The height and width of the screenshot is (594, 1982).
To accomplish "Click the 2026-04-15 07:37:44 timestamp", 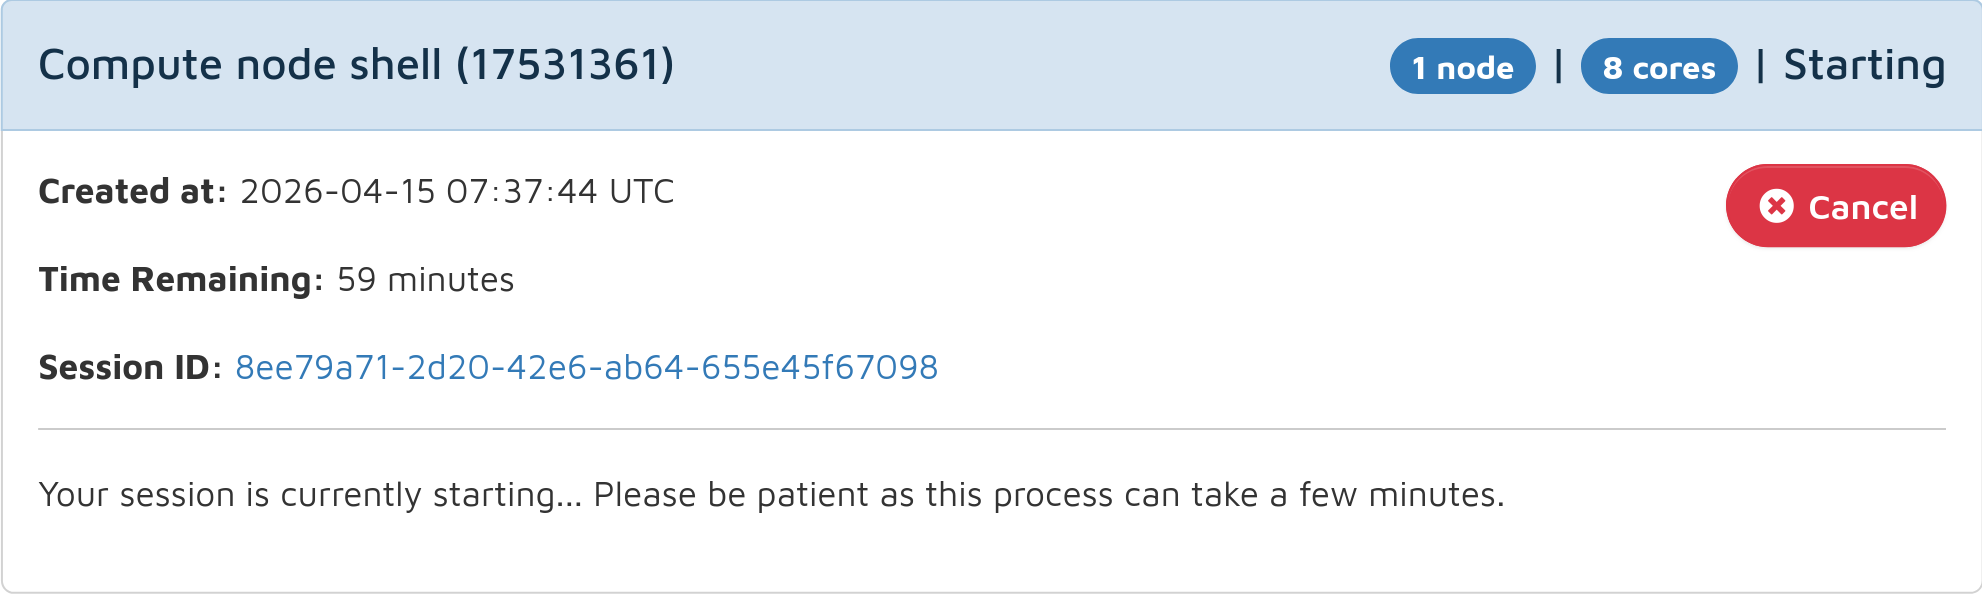I will pos(418,191).
